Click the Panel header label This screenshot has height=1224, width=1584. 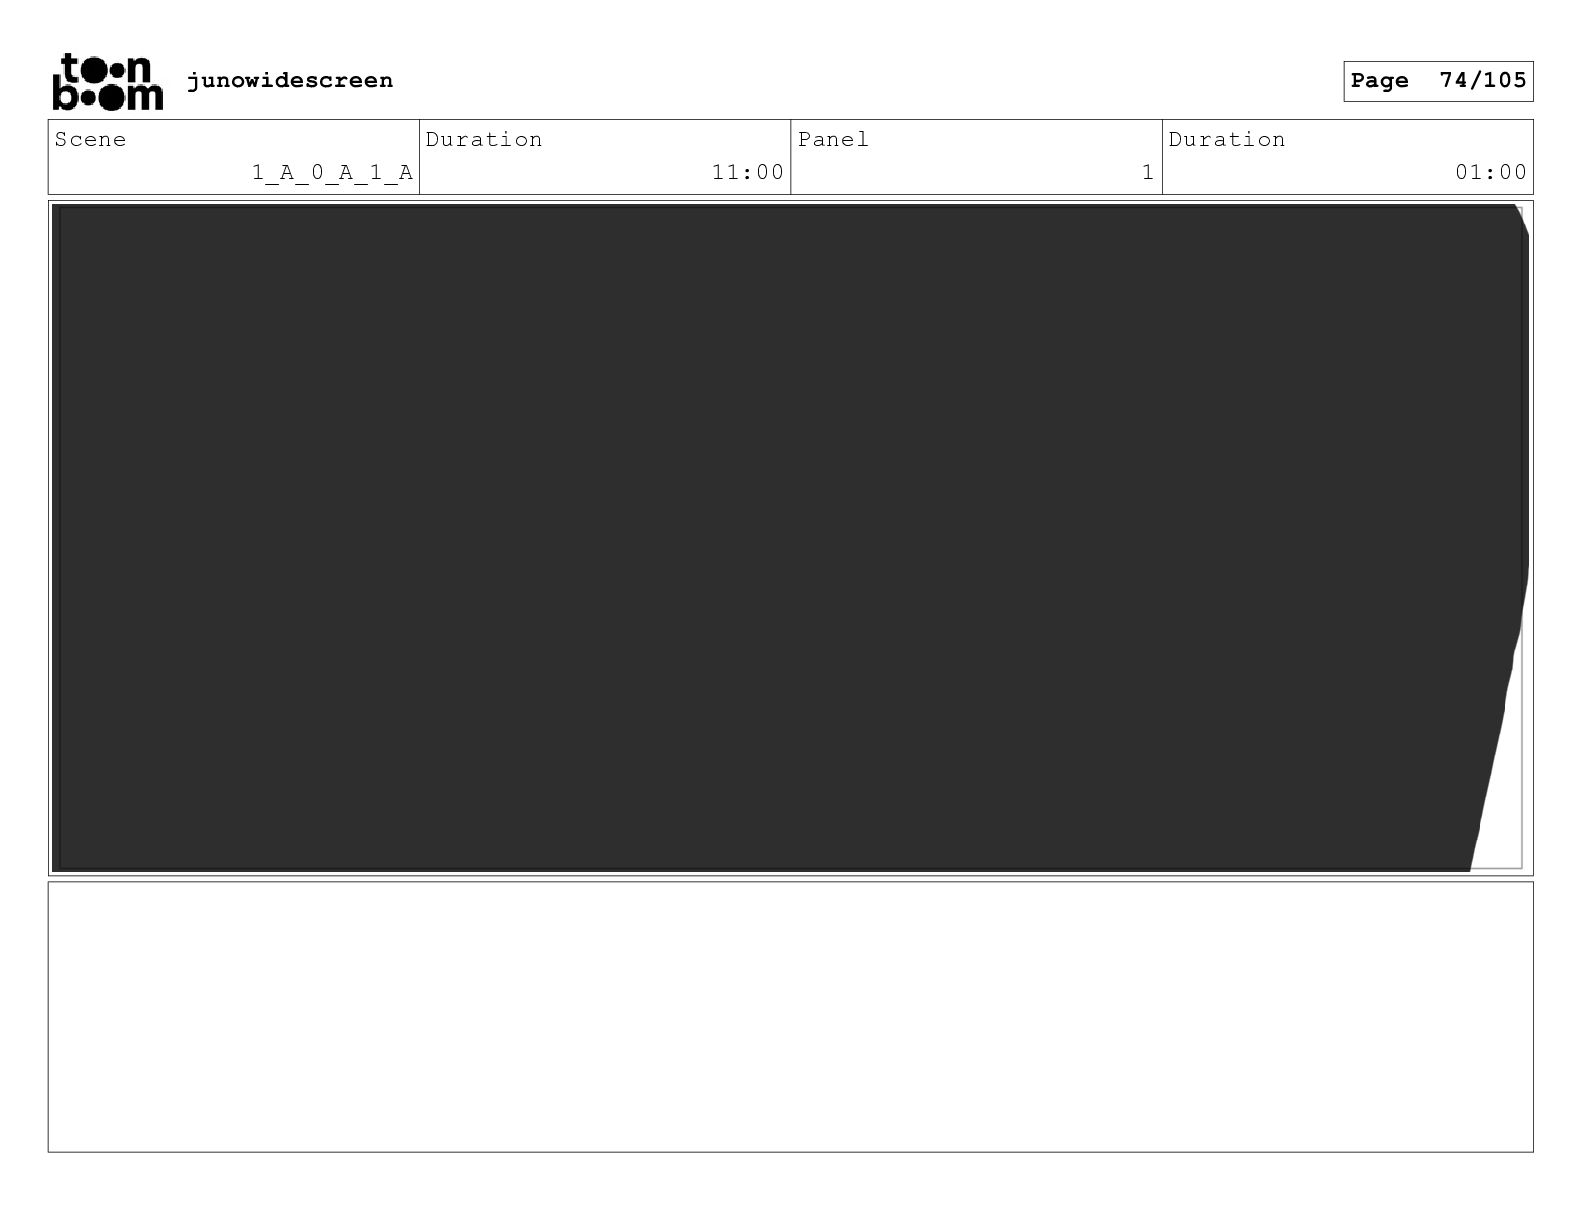click(833, 139)
